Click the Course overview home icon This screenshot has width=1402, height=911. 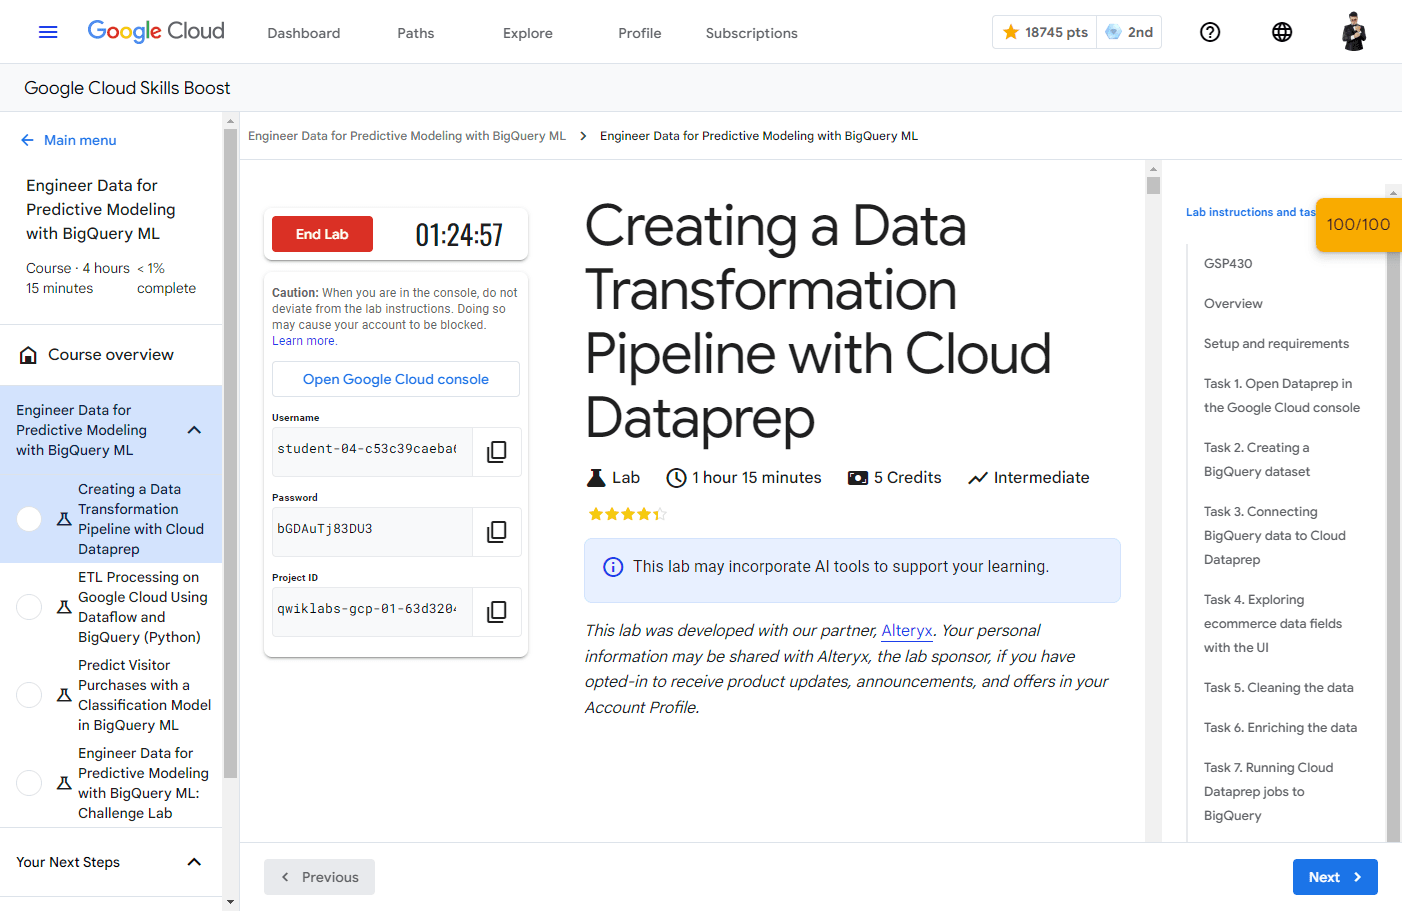[x=28, y=355]
